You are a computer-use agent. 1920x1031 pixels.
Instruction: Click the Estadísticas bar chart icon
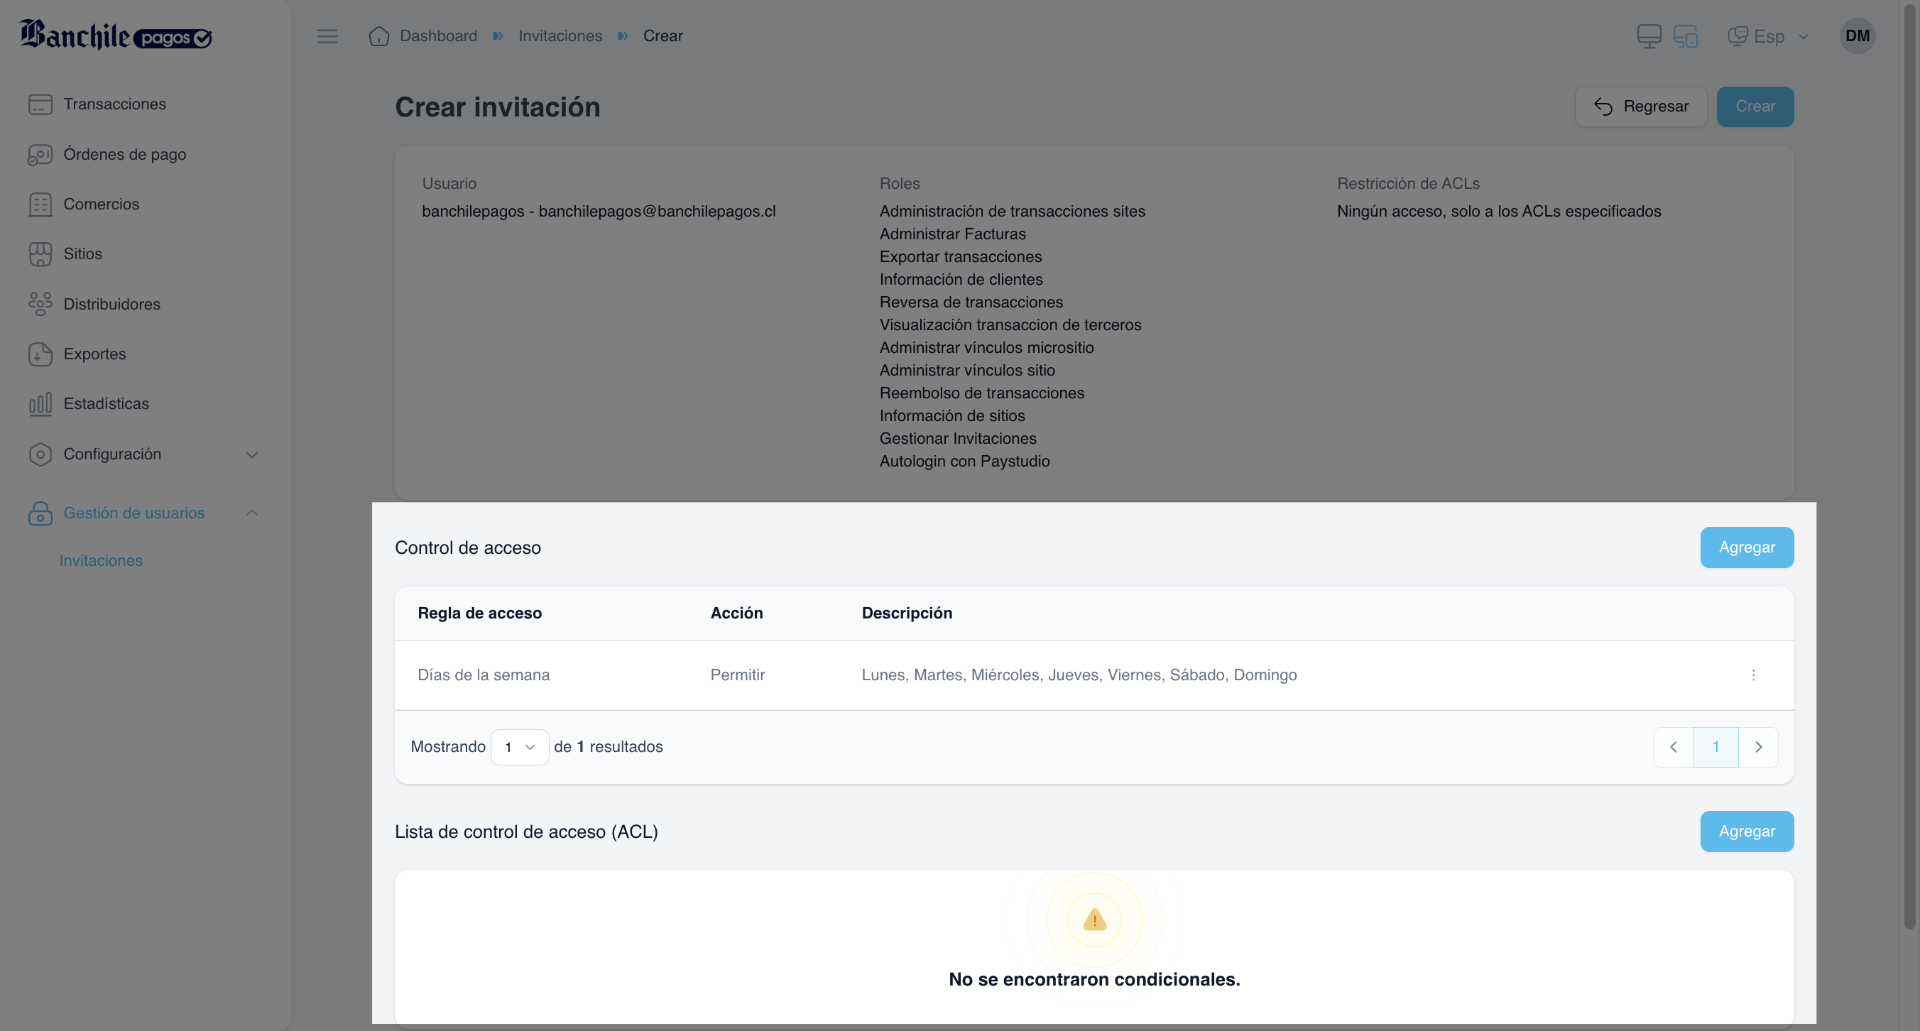(40, 404)
